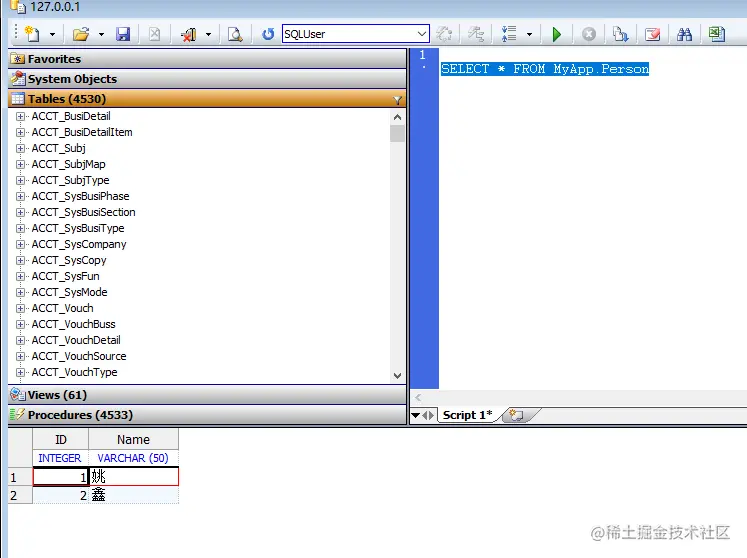Click the row 1 header
This screenshot has width=747, height=558.
[x=20, y=477]
